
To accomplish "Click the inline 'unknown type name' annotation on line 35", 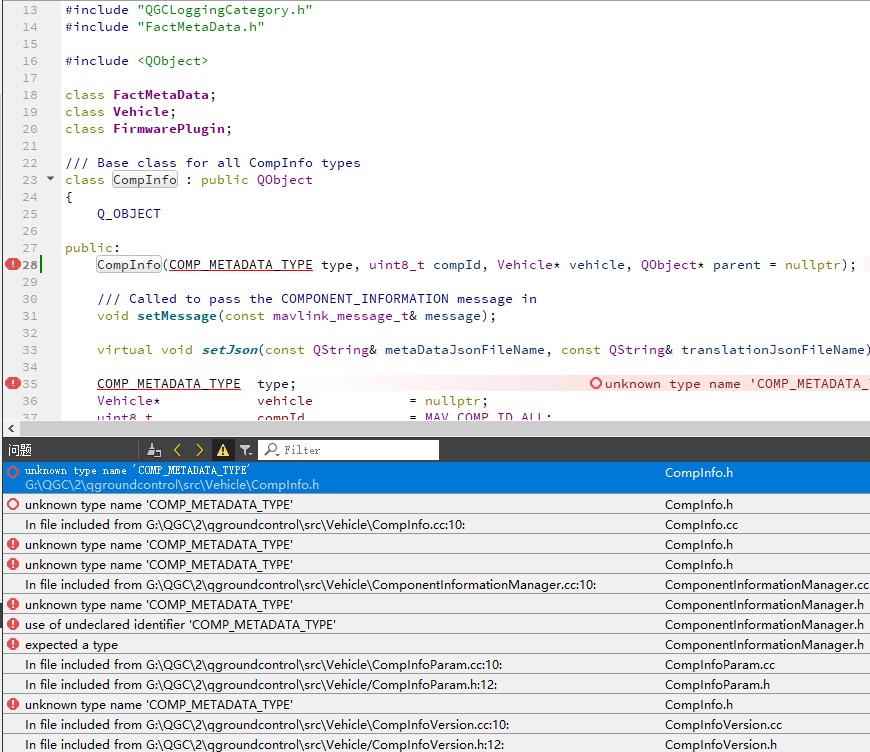I will 729,383.
